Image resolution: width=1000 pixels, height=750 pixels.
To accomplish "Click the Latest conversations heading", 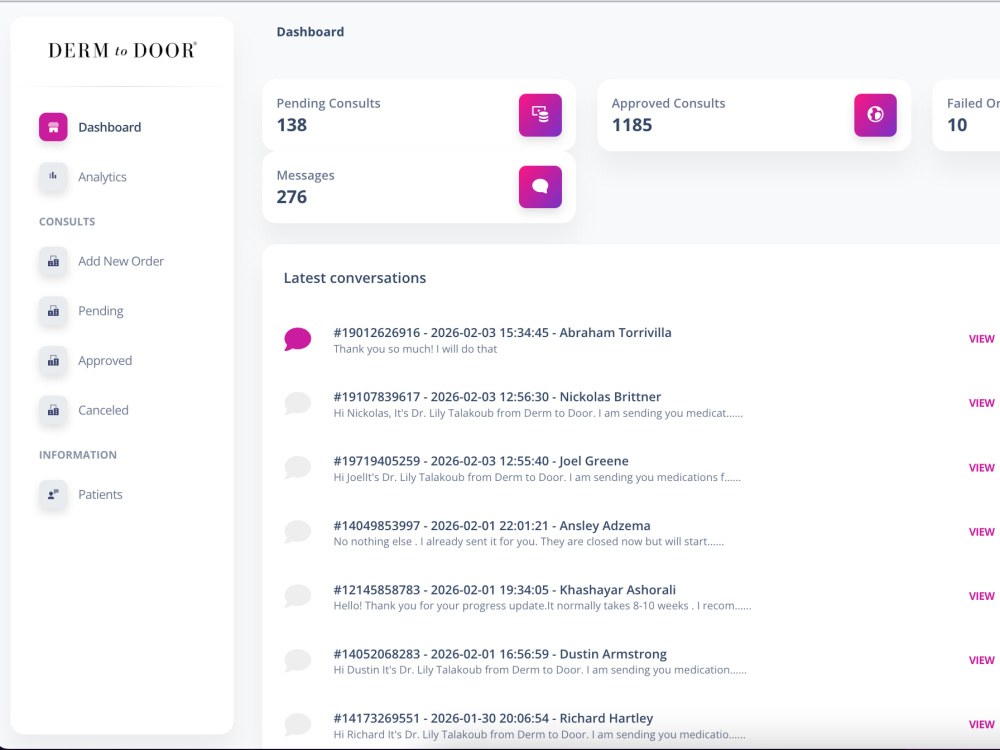I will click(355, 278).
